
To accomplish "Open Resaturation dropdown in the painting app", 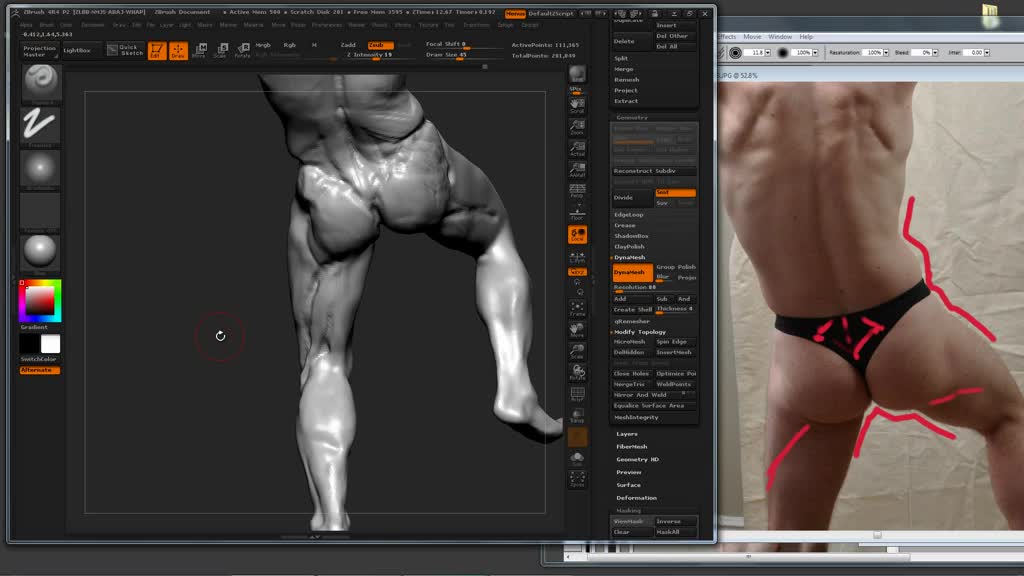I will click(x=886, y=52).
